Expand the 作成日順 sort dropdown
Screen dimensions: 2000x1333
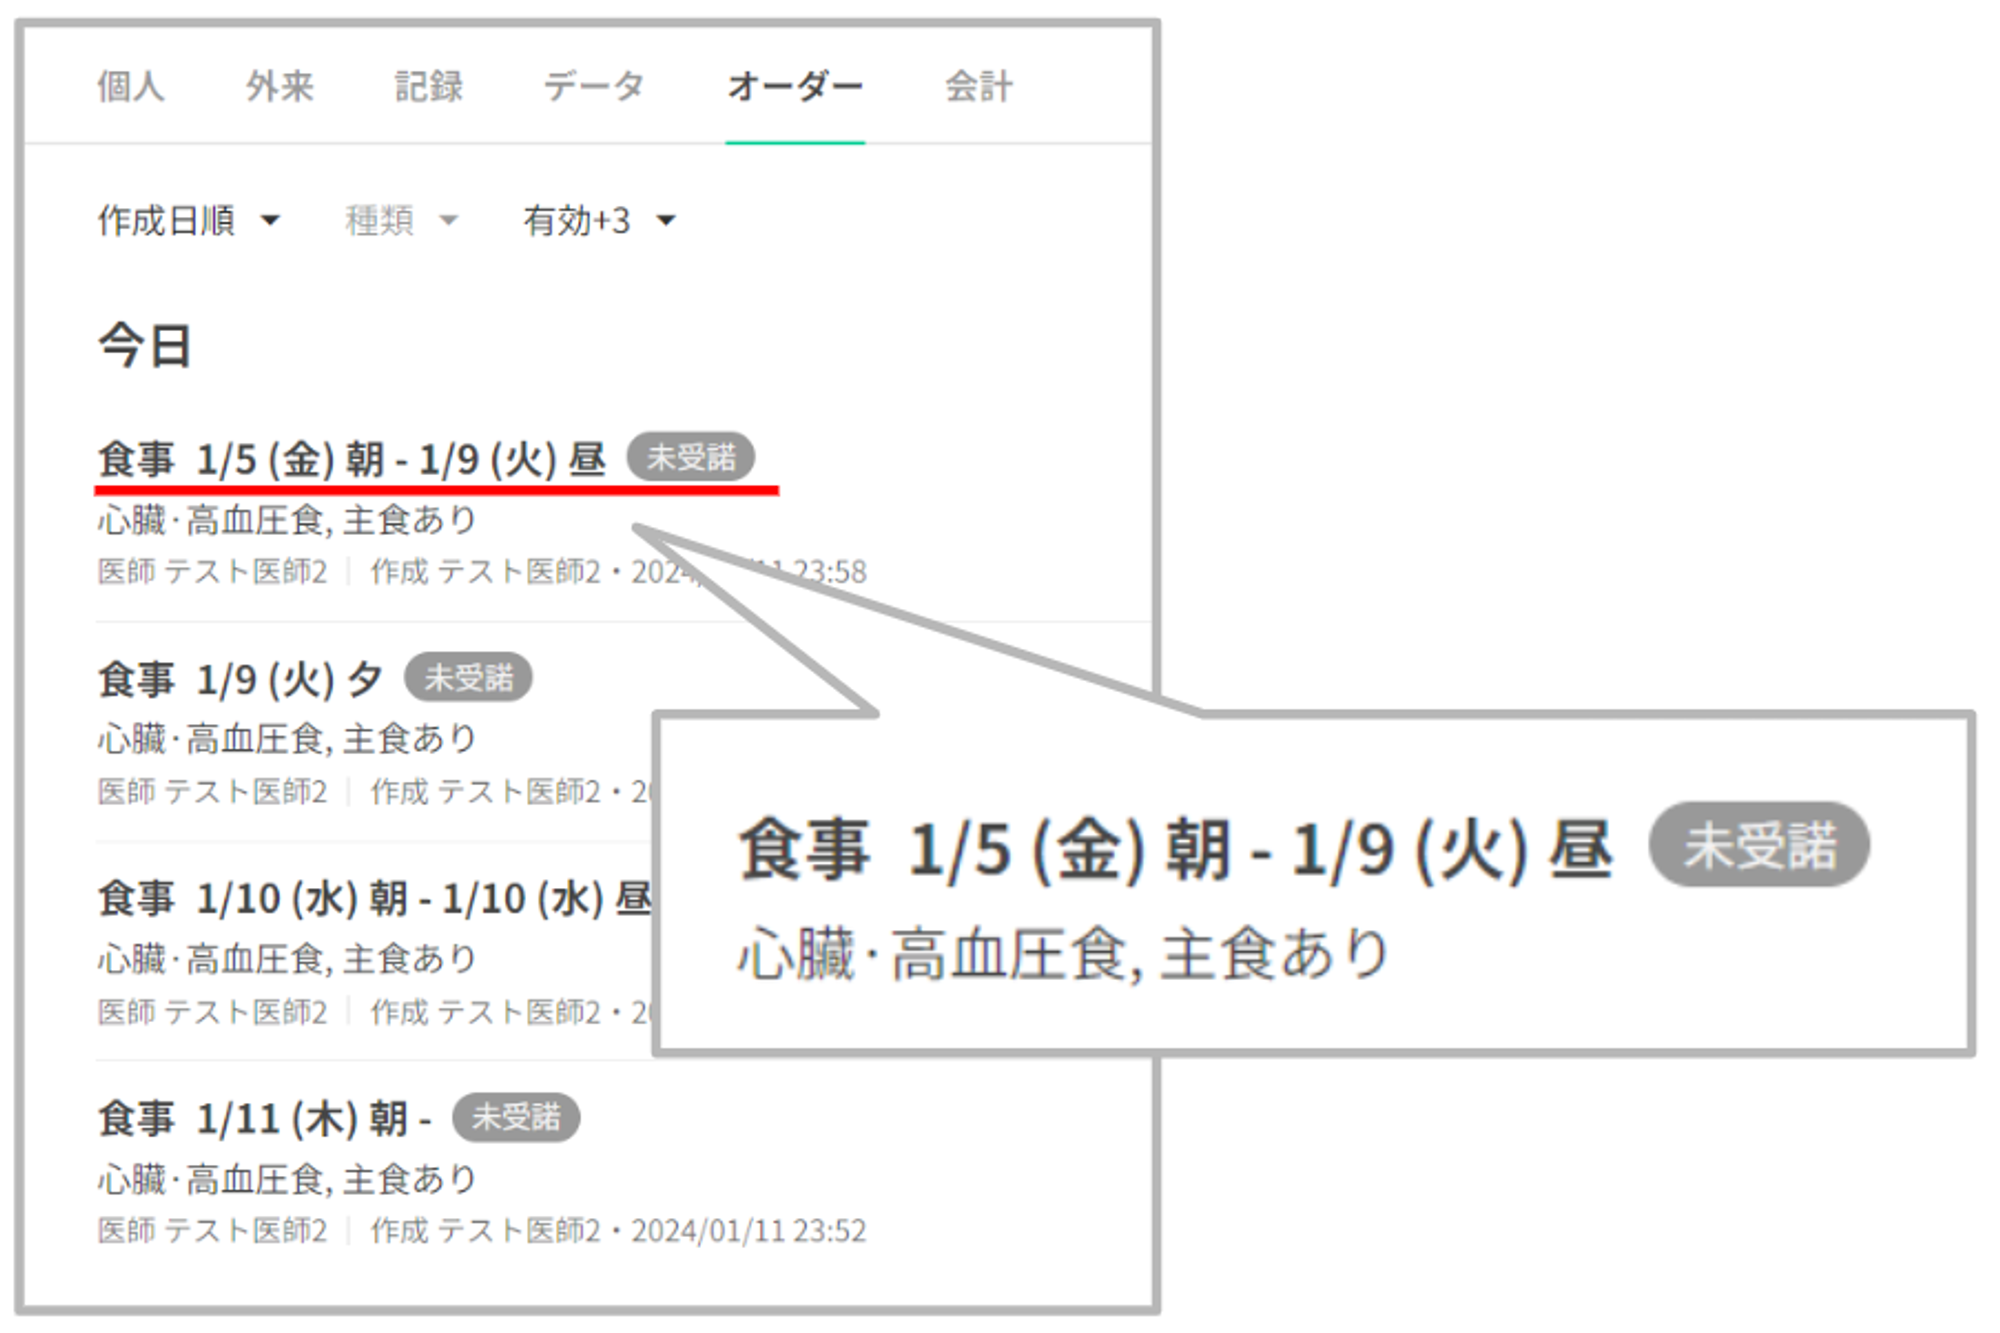click(167, 221)
